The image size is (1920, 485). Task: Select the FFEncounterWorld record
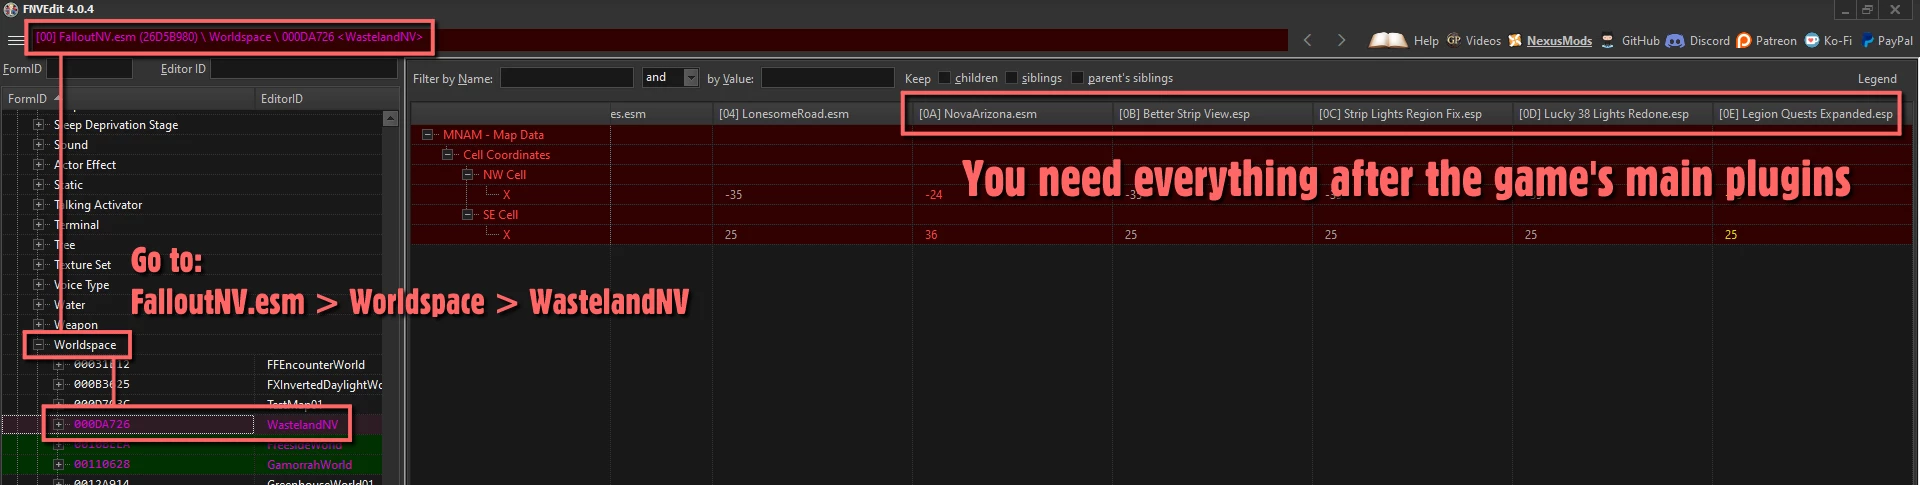316,365
